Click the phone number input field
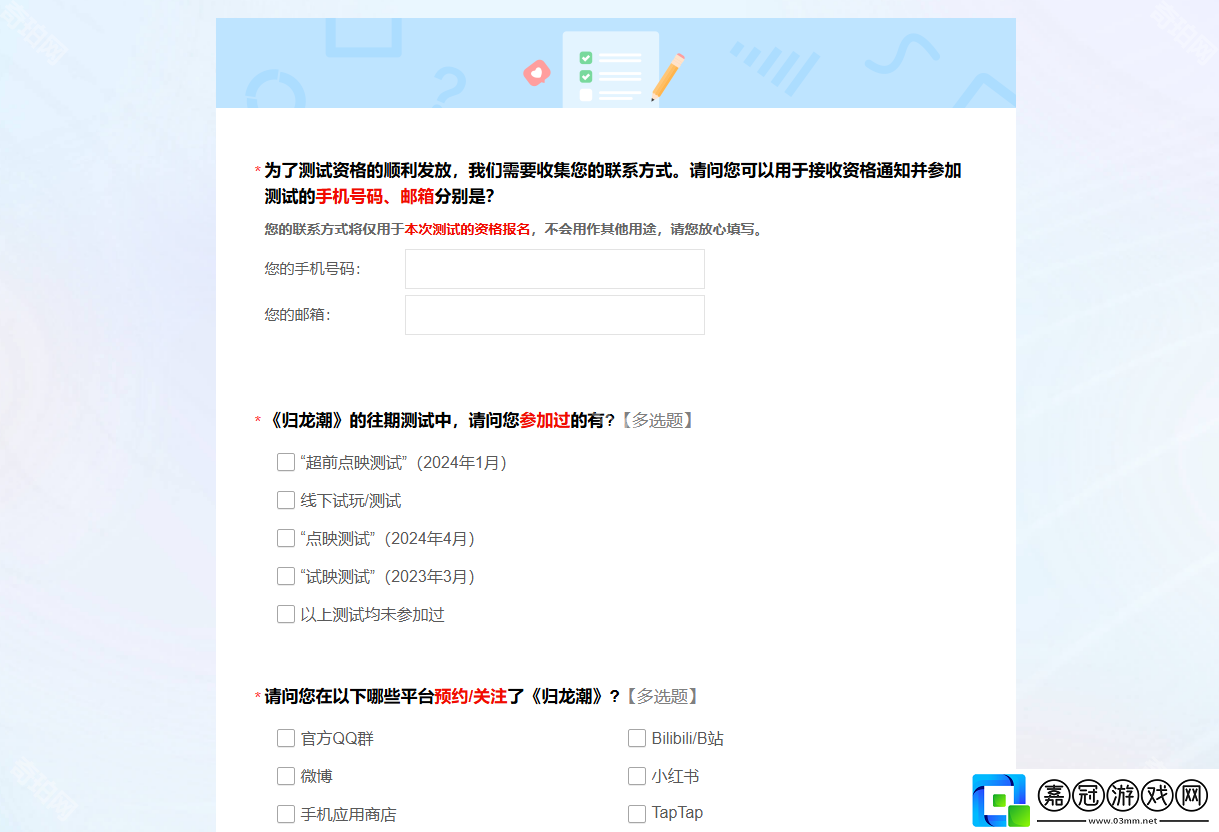1219x832 pixels. [555, 269]
